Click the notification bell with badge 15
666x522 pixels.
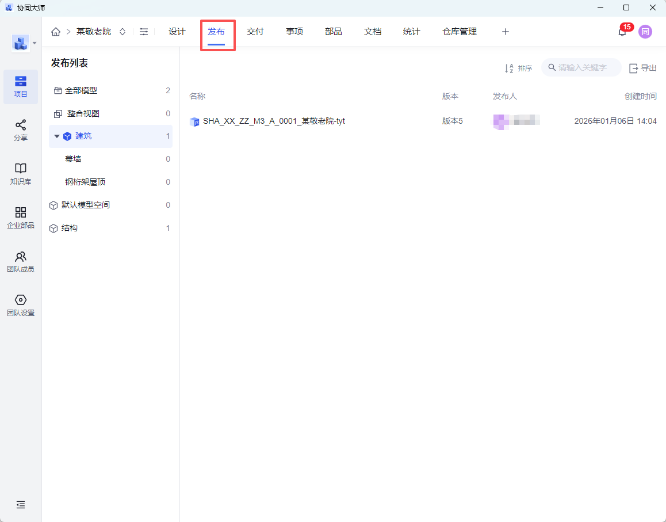pos(622,32)
